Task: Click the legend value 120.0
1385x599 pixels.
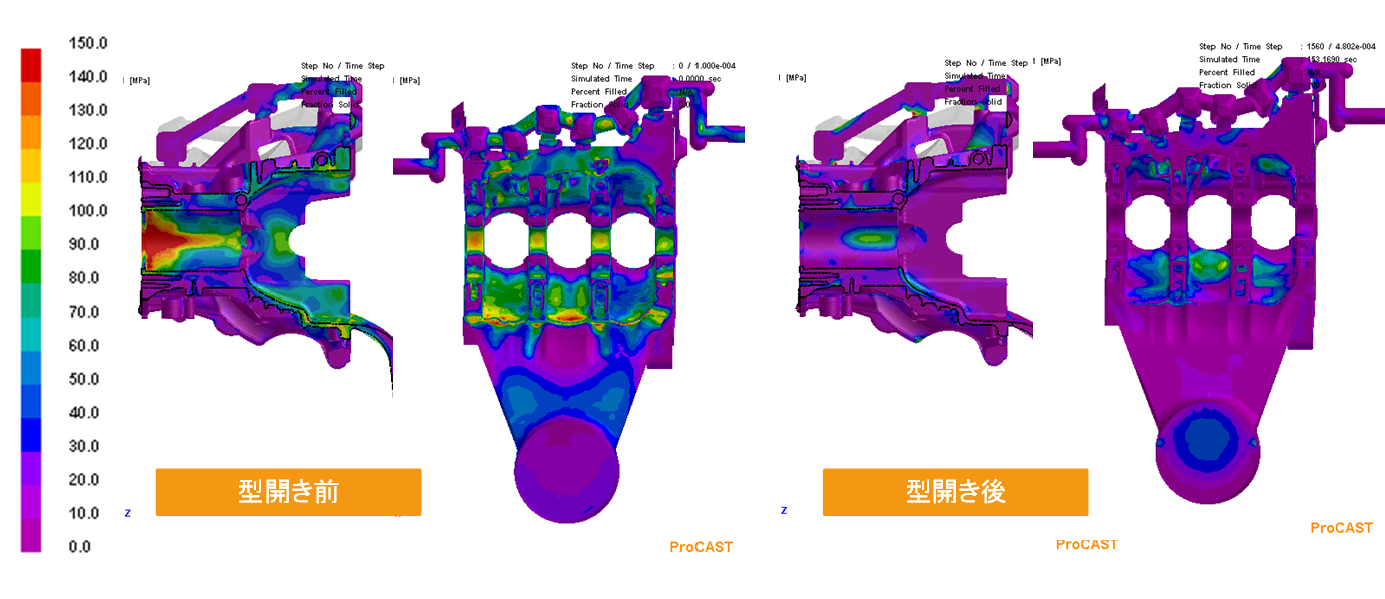Action: [x=88, y=144]
